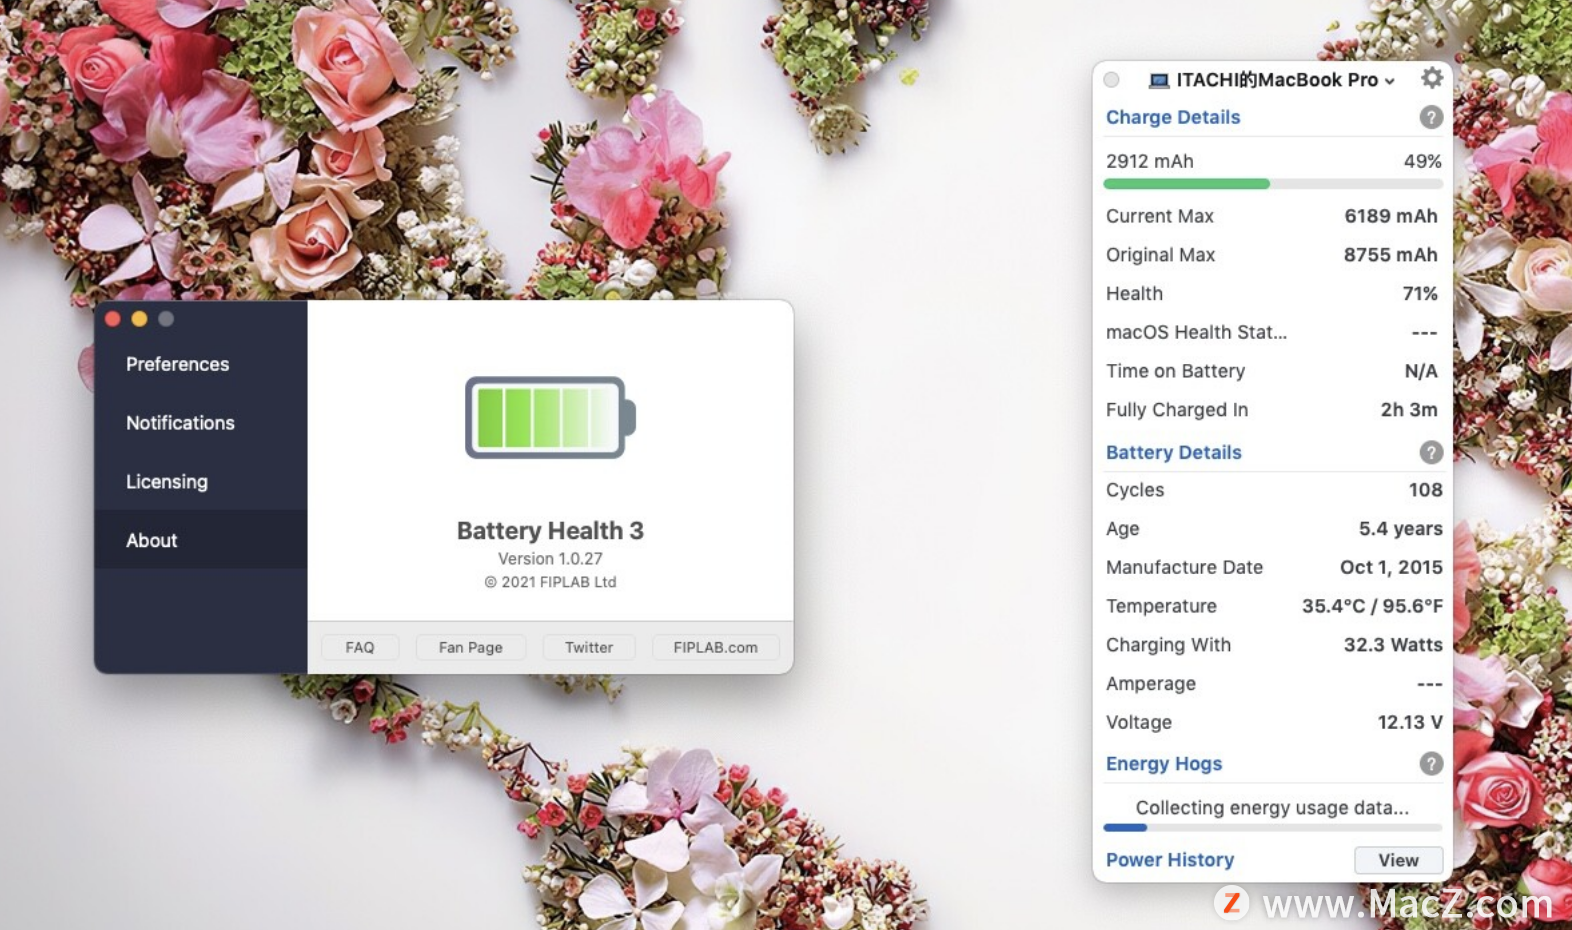Click the 6189 mAh value
The height and width of the screenshot is (930, 1572).
point(1391,216)
